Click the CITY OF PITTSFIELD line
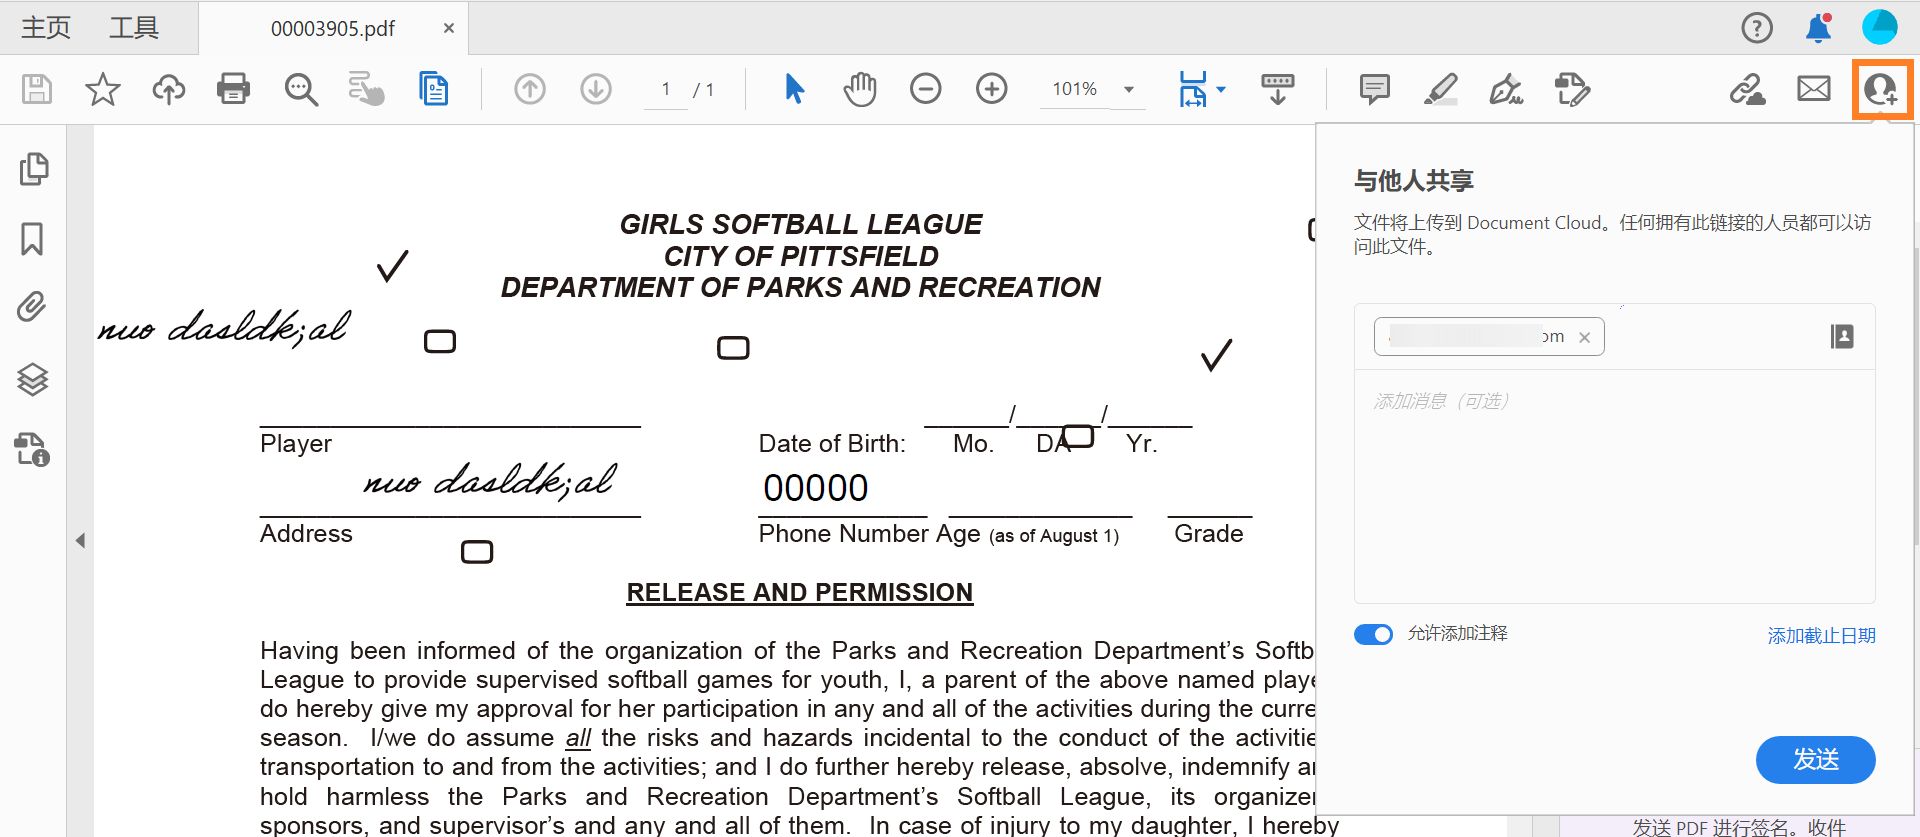 pyautogui.click(x=801, y=256)
